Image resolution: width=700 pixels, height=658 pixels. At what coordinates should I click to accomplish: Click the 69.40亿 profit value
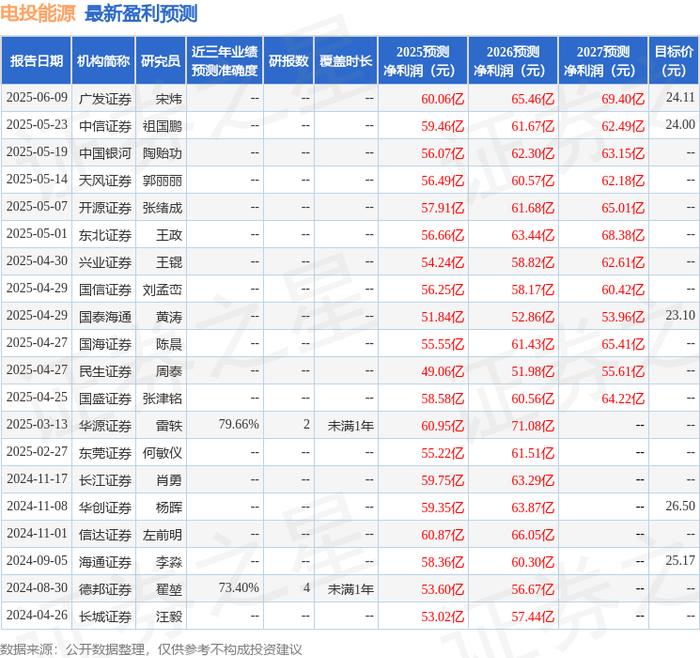pyautogui.click(x=623, y=99)
